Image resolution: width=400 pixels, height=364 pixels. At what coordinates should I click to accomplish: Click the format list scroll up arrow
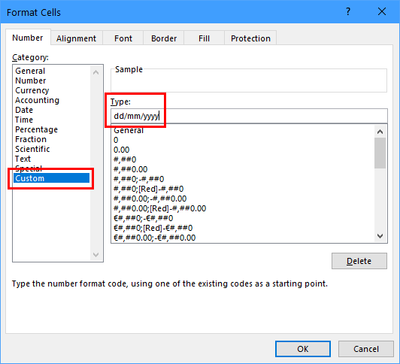pos(380,132)
